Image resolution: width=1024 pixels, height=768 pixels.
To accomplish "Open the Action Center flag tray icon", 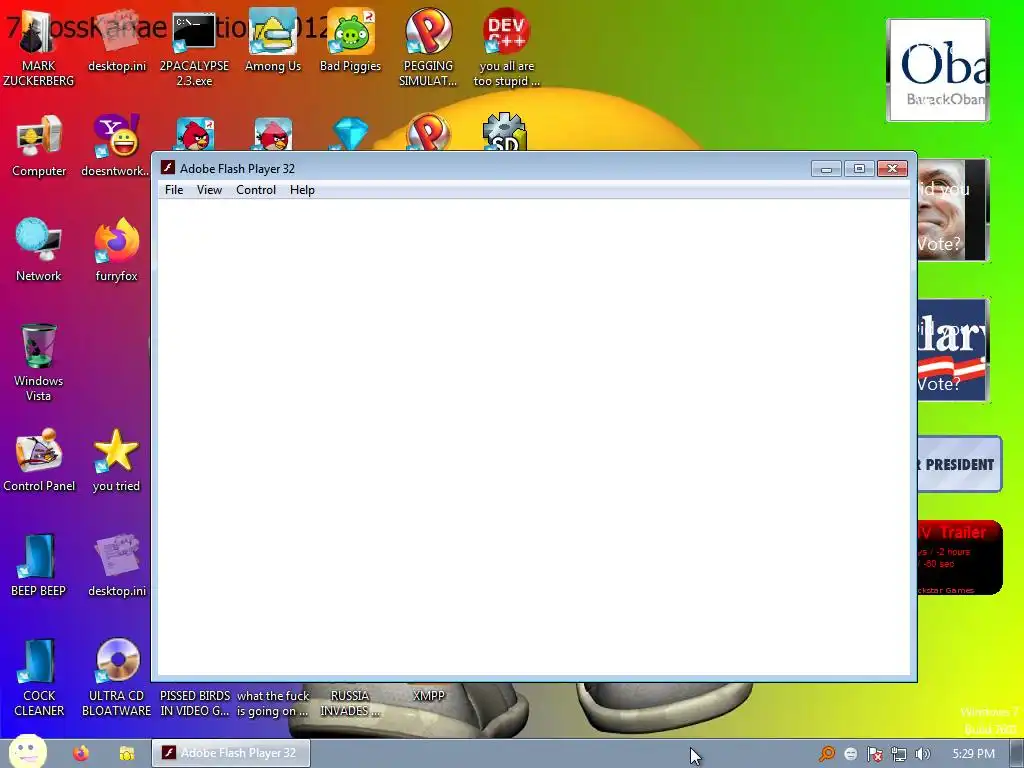I will 874,754.
